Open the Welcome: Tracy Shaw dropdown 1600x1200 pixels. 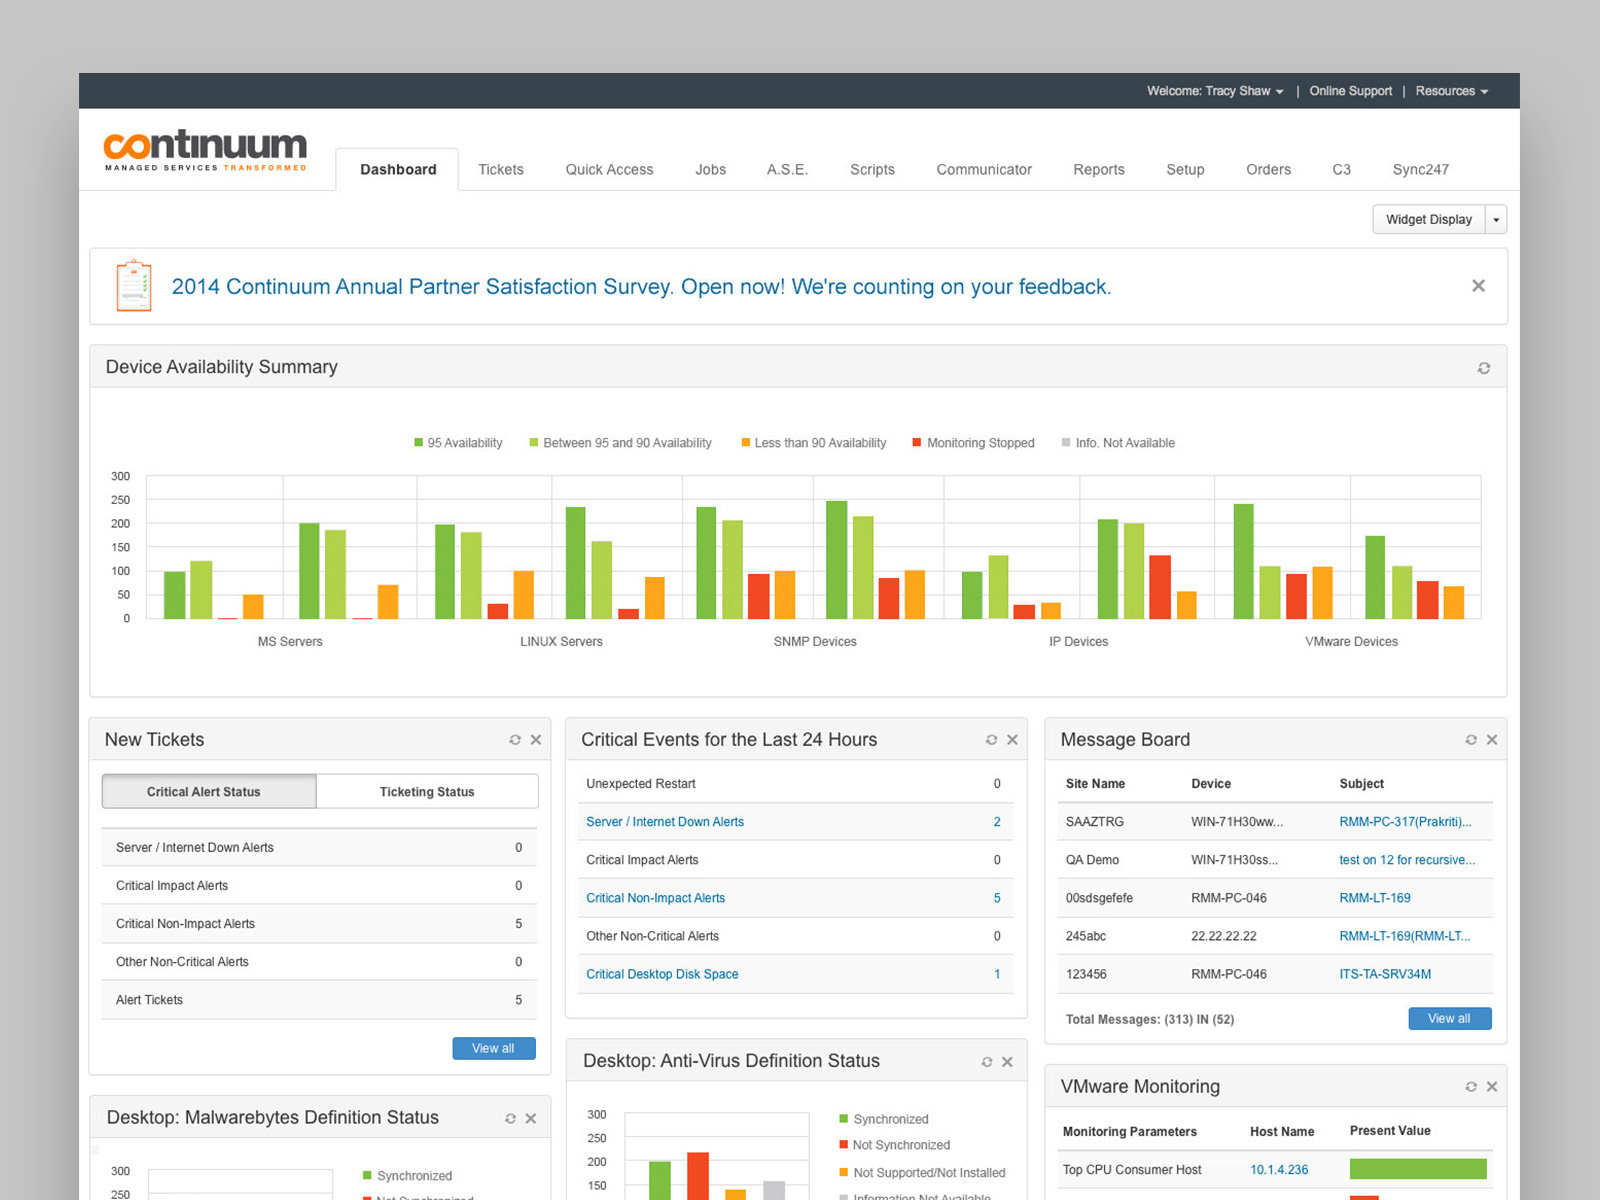point(1214,90)
